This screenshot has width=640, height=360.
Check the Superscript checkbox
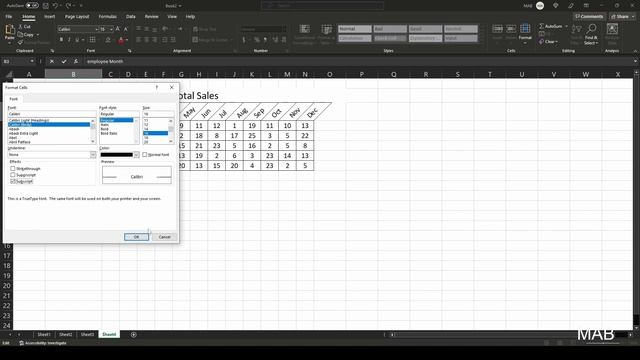[x=13, y=175]
